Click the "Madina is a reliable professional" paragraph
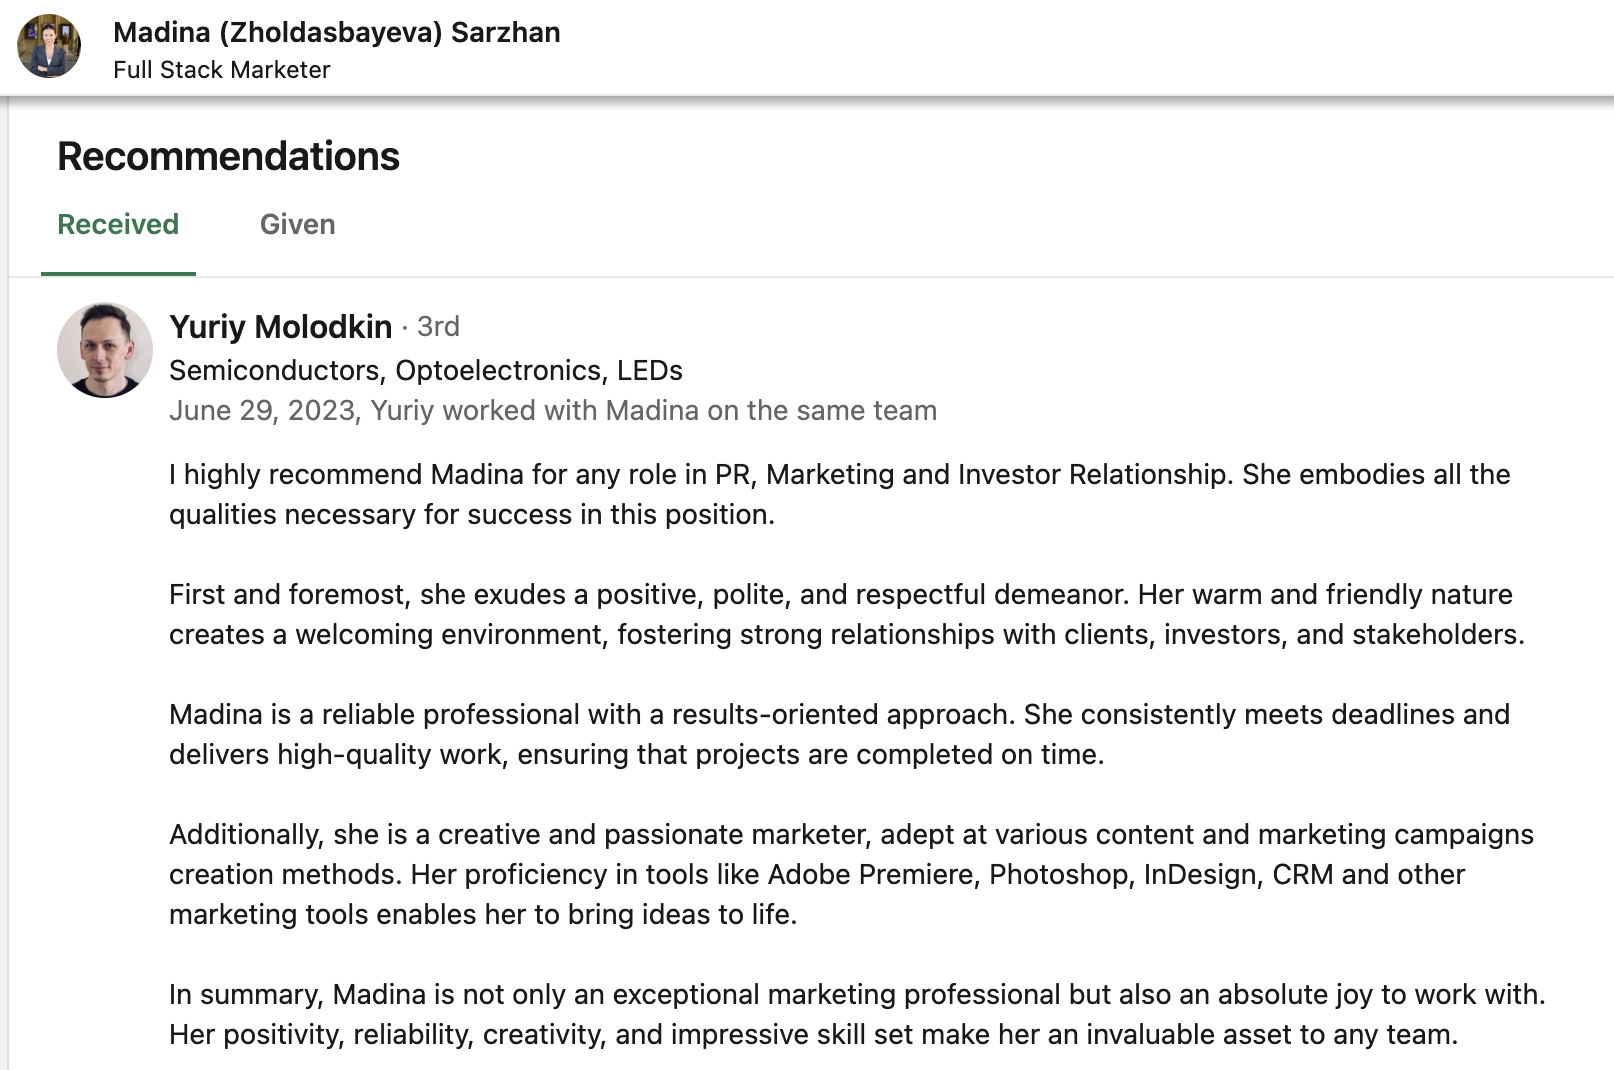This screenshot has width=1614, height=1070. pyautogui.click(x=840, y=734)
